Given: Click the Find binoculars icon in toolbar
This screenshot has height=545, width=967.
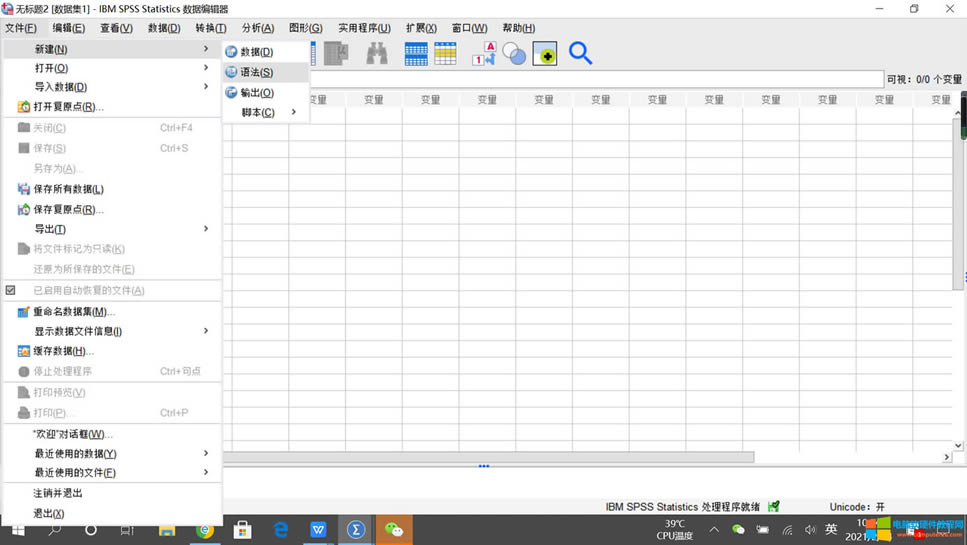Looking at the screenshot, I should [x=376, y=53].
